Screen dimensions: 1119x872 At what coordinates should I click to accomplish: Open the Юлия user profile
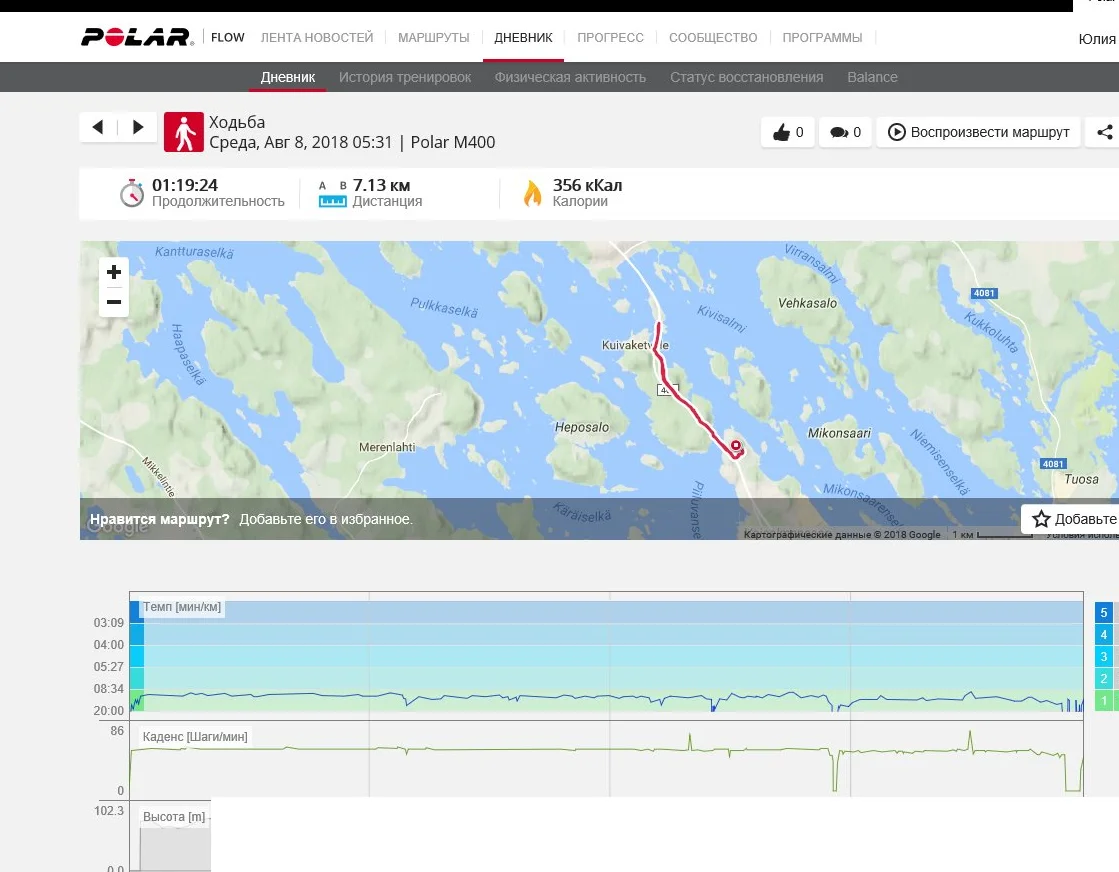click(1097, 39)
